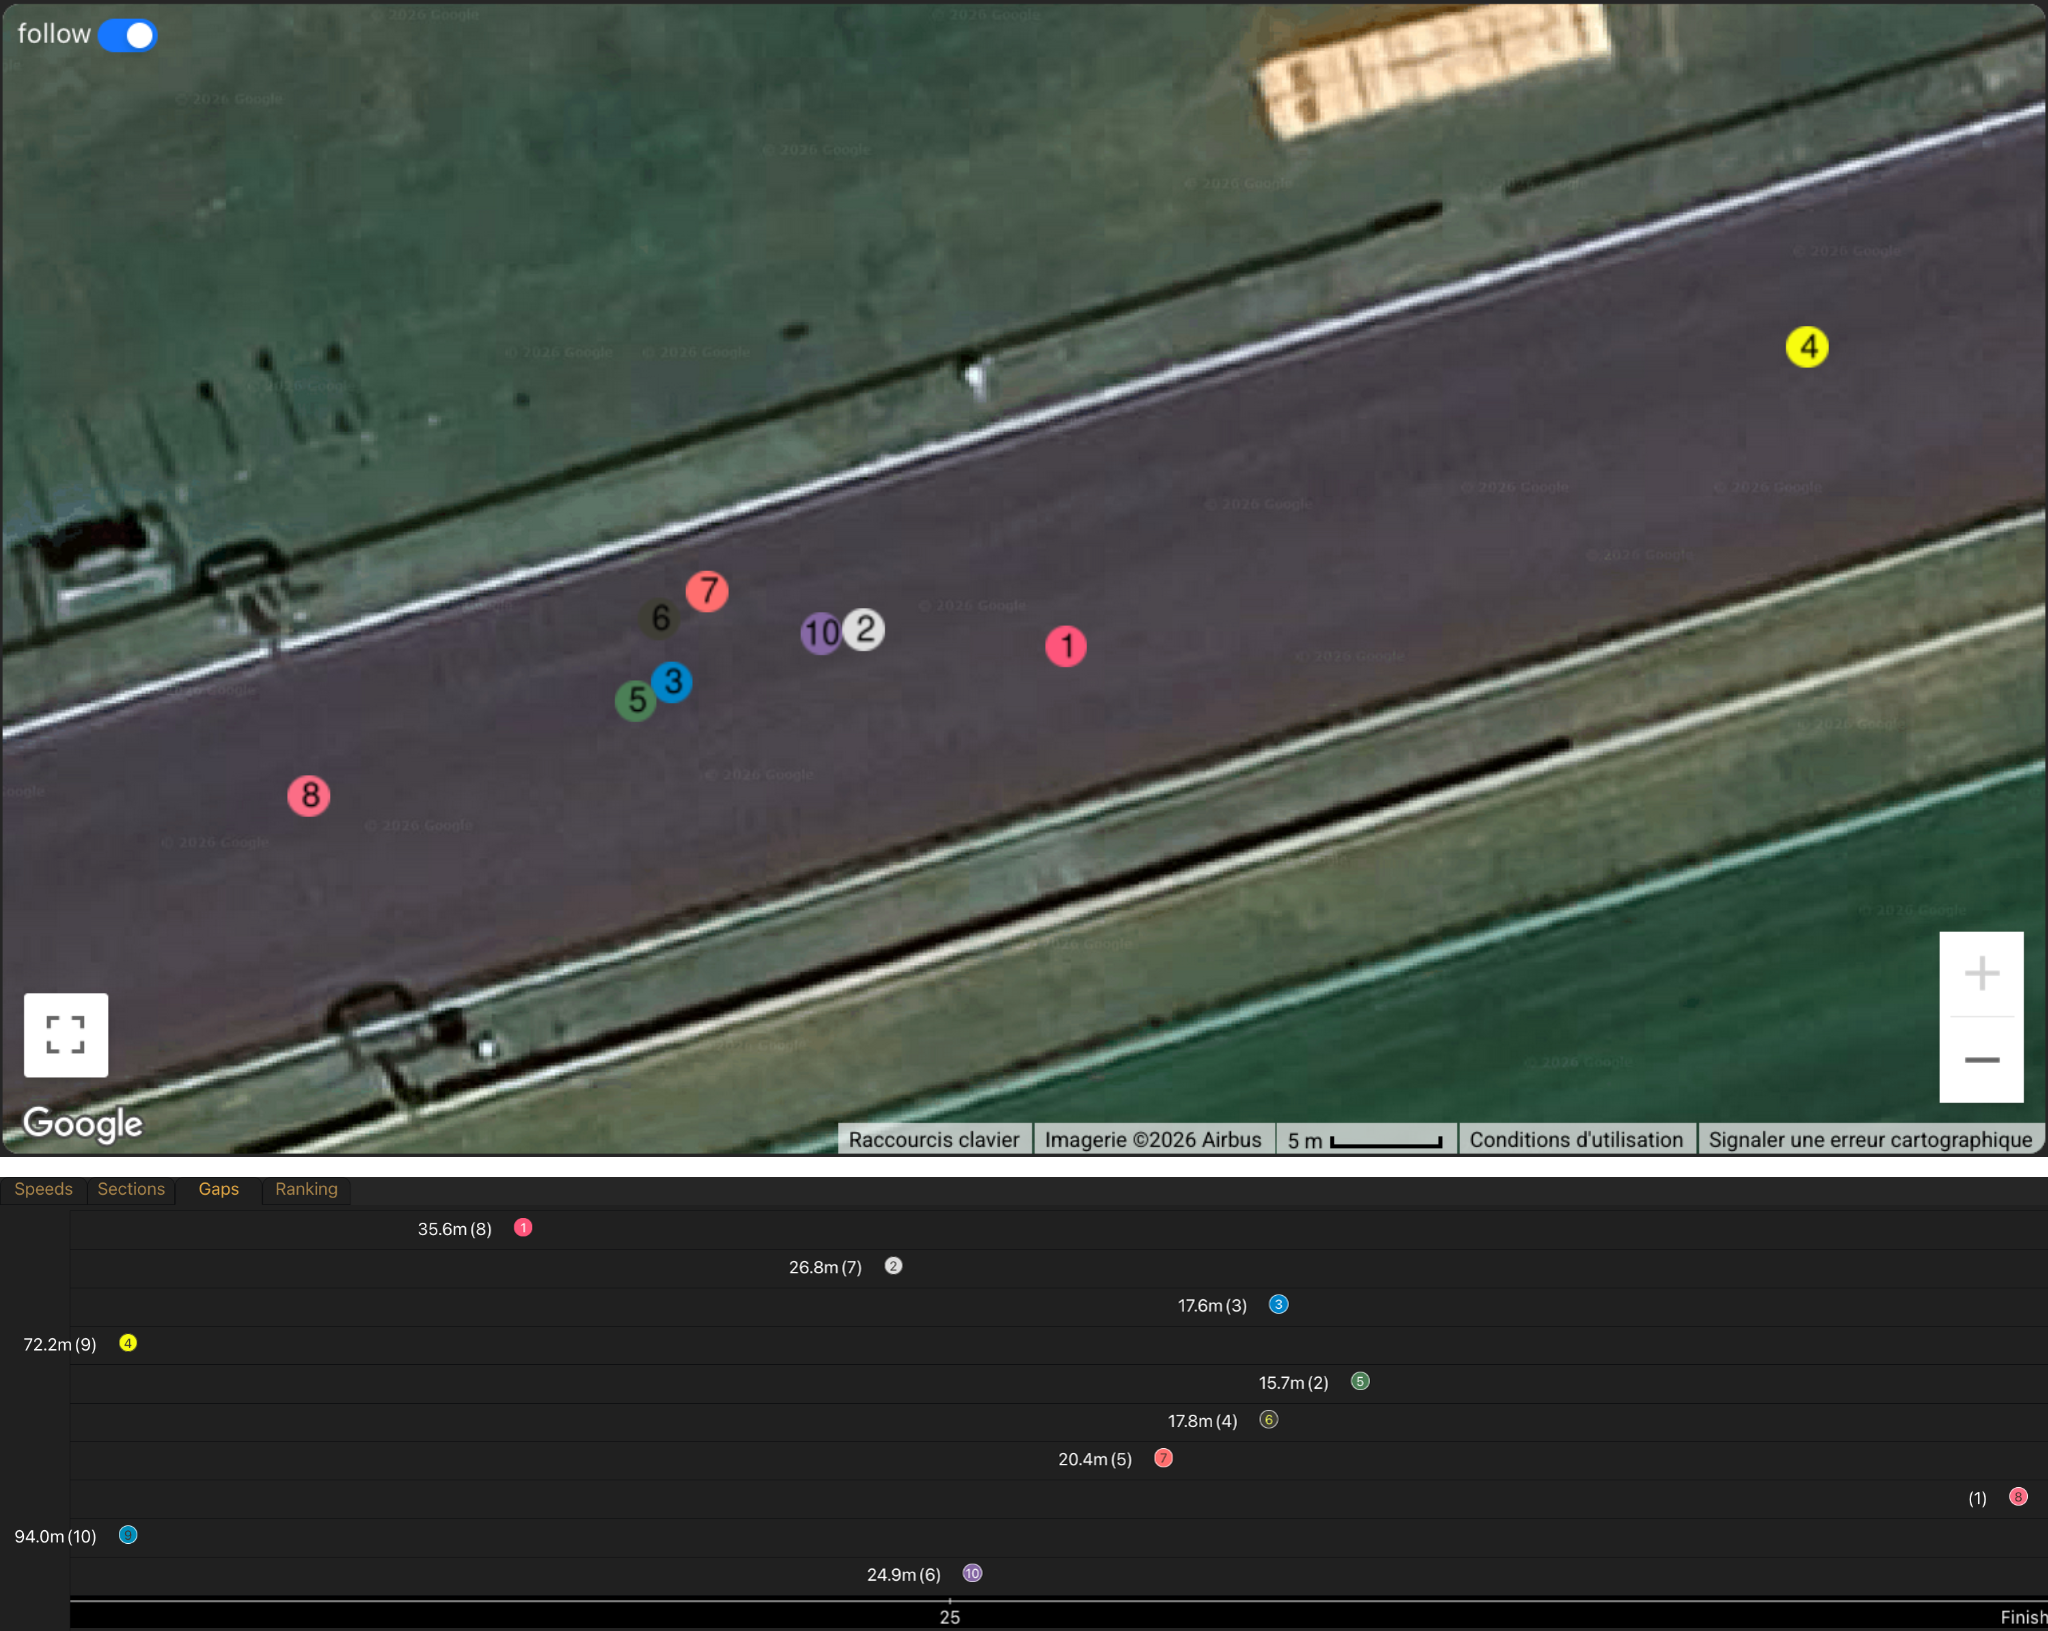Zoom out with the minus button
2048x1631 pixels.
(1981, 1059)
